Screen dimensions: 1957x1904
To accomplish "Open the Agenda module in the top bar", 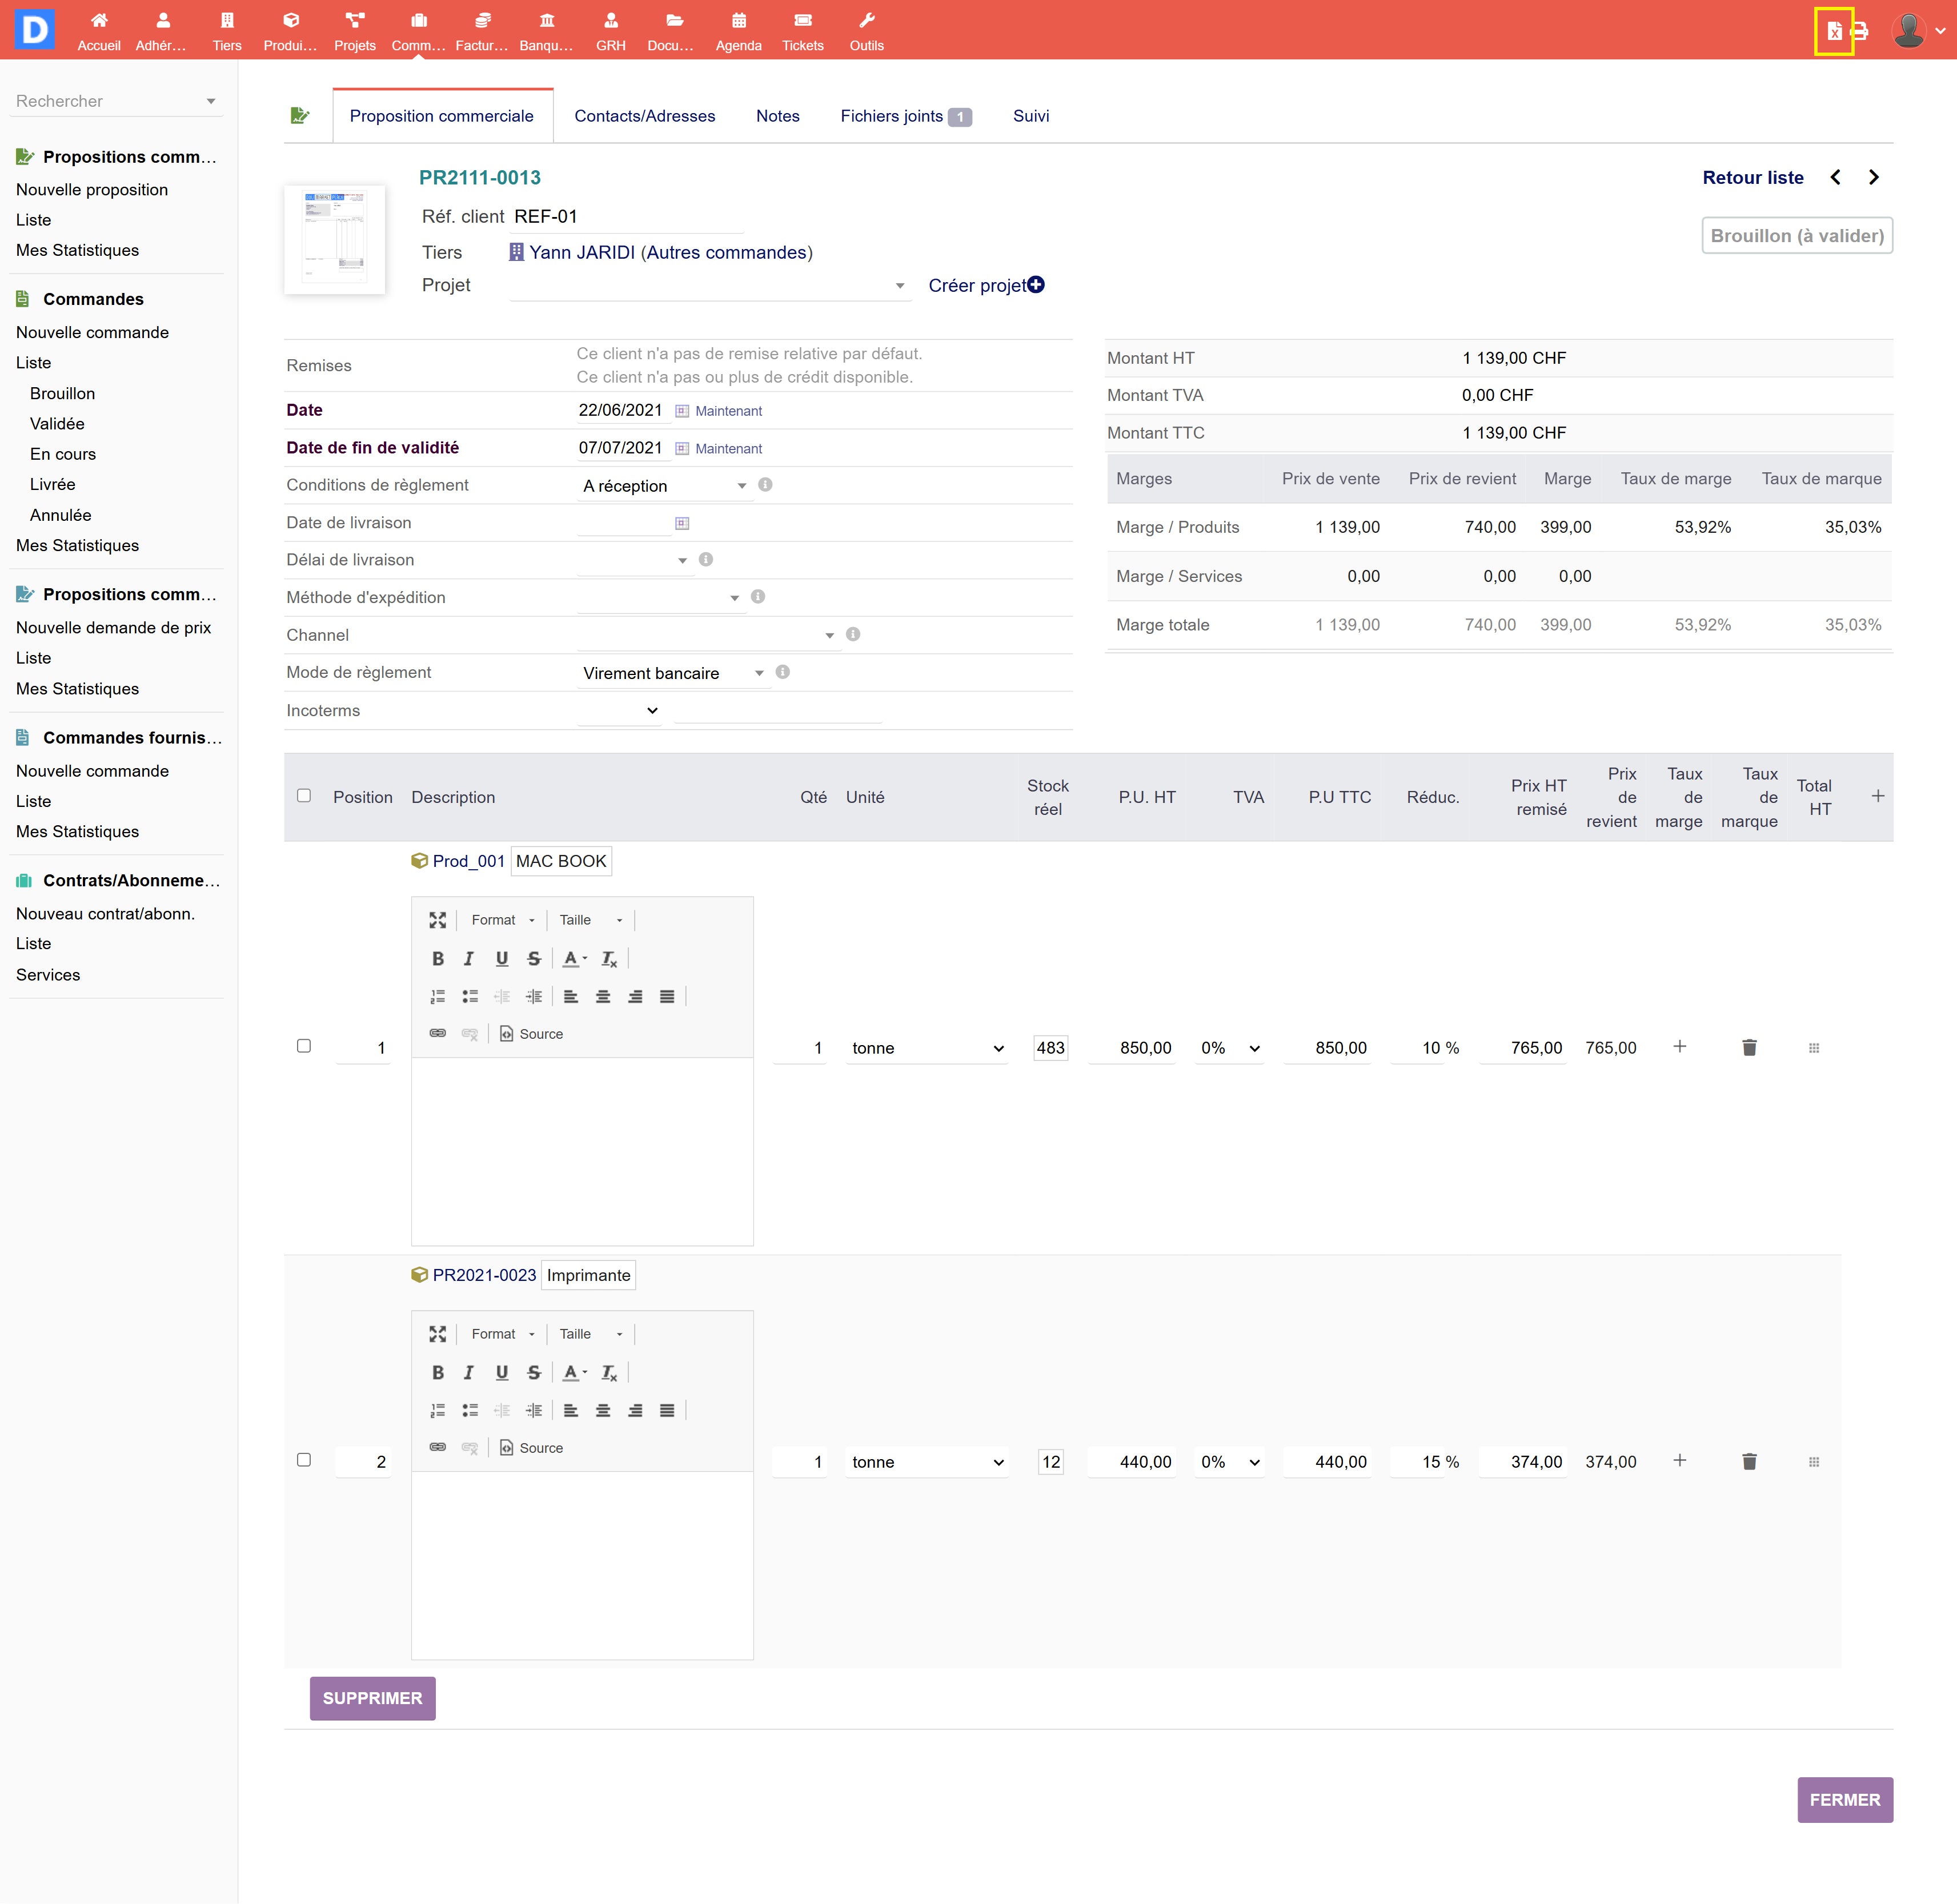I will pos(738,31).
